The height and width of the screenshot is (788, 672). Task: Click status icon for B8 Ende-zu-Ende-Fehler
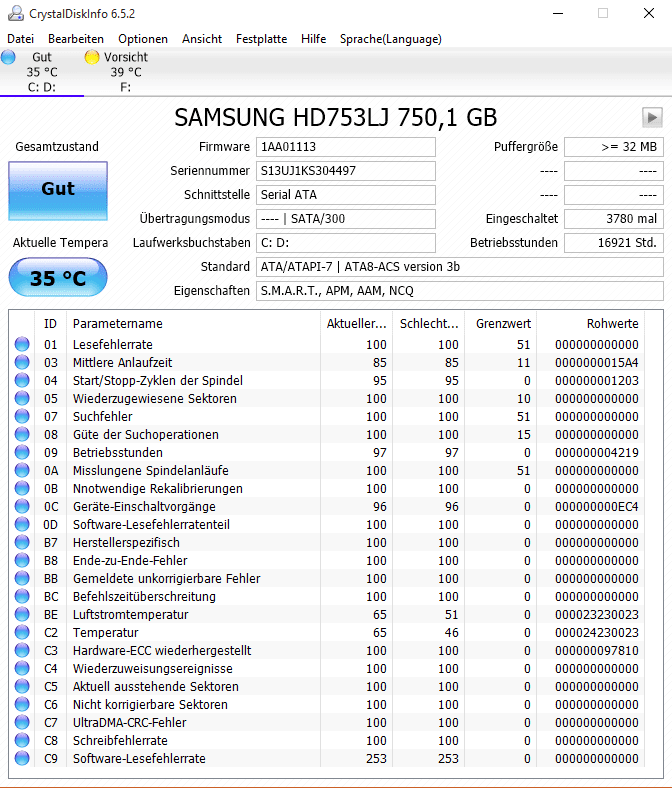tap(22, 560)
